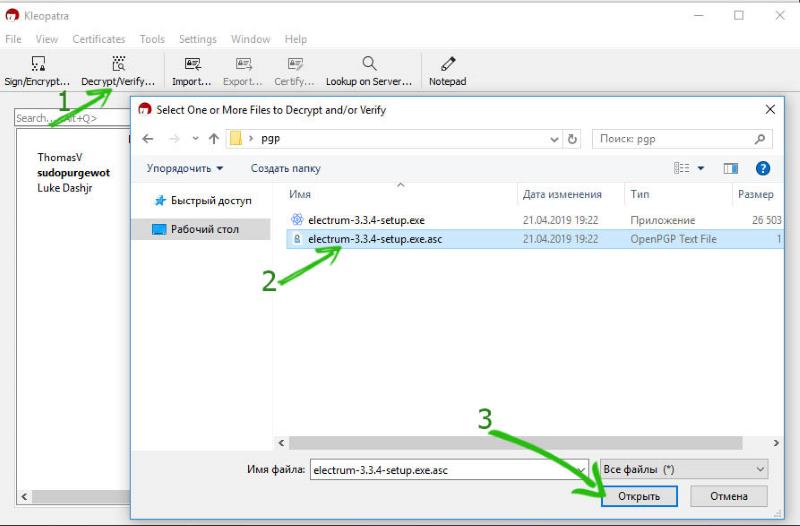800x526 pixels.
Task: Close the file selection dialog
Action: click(770, 109)
